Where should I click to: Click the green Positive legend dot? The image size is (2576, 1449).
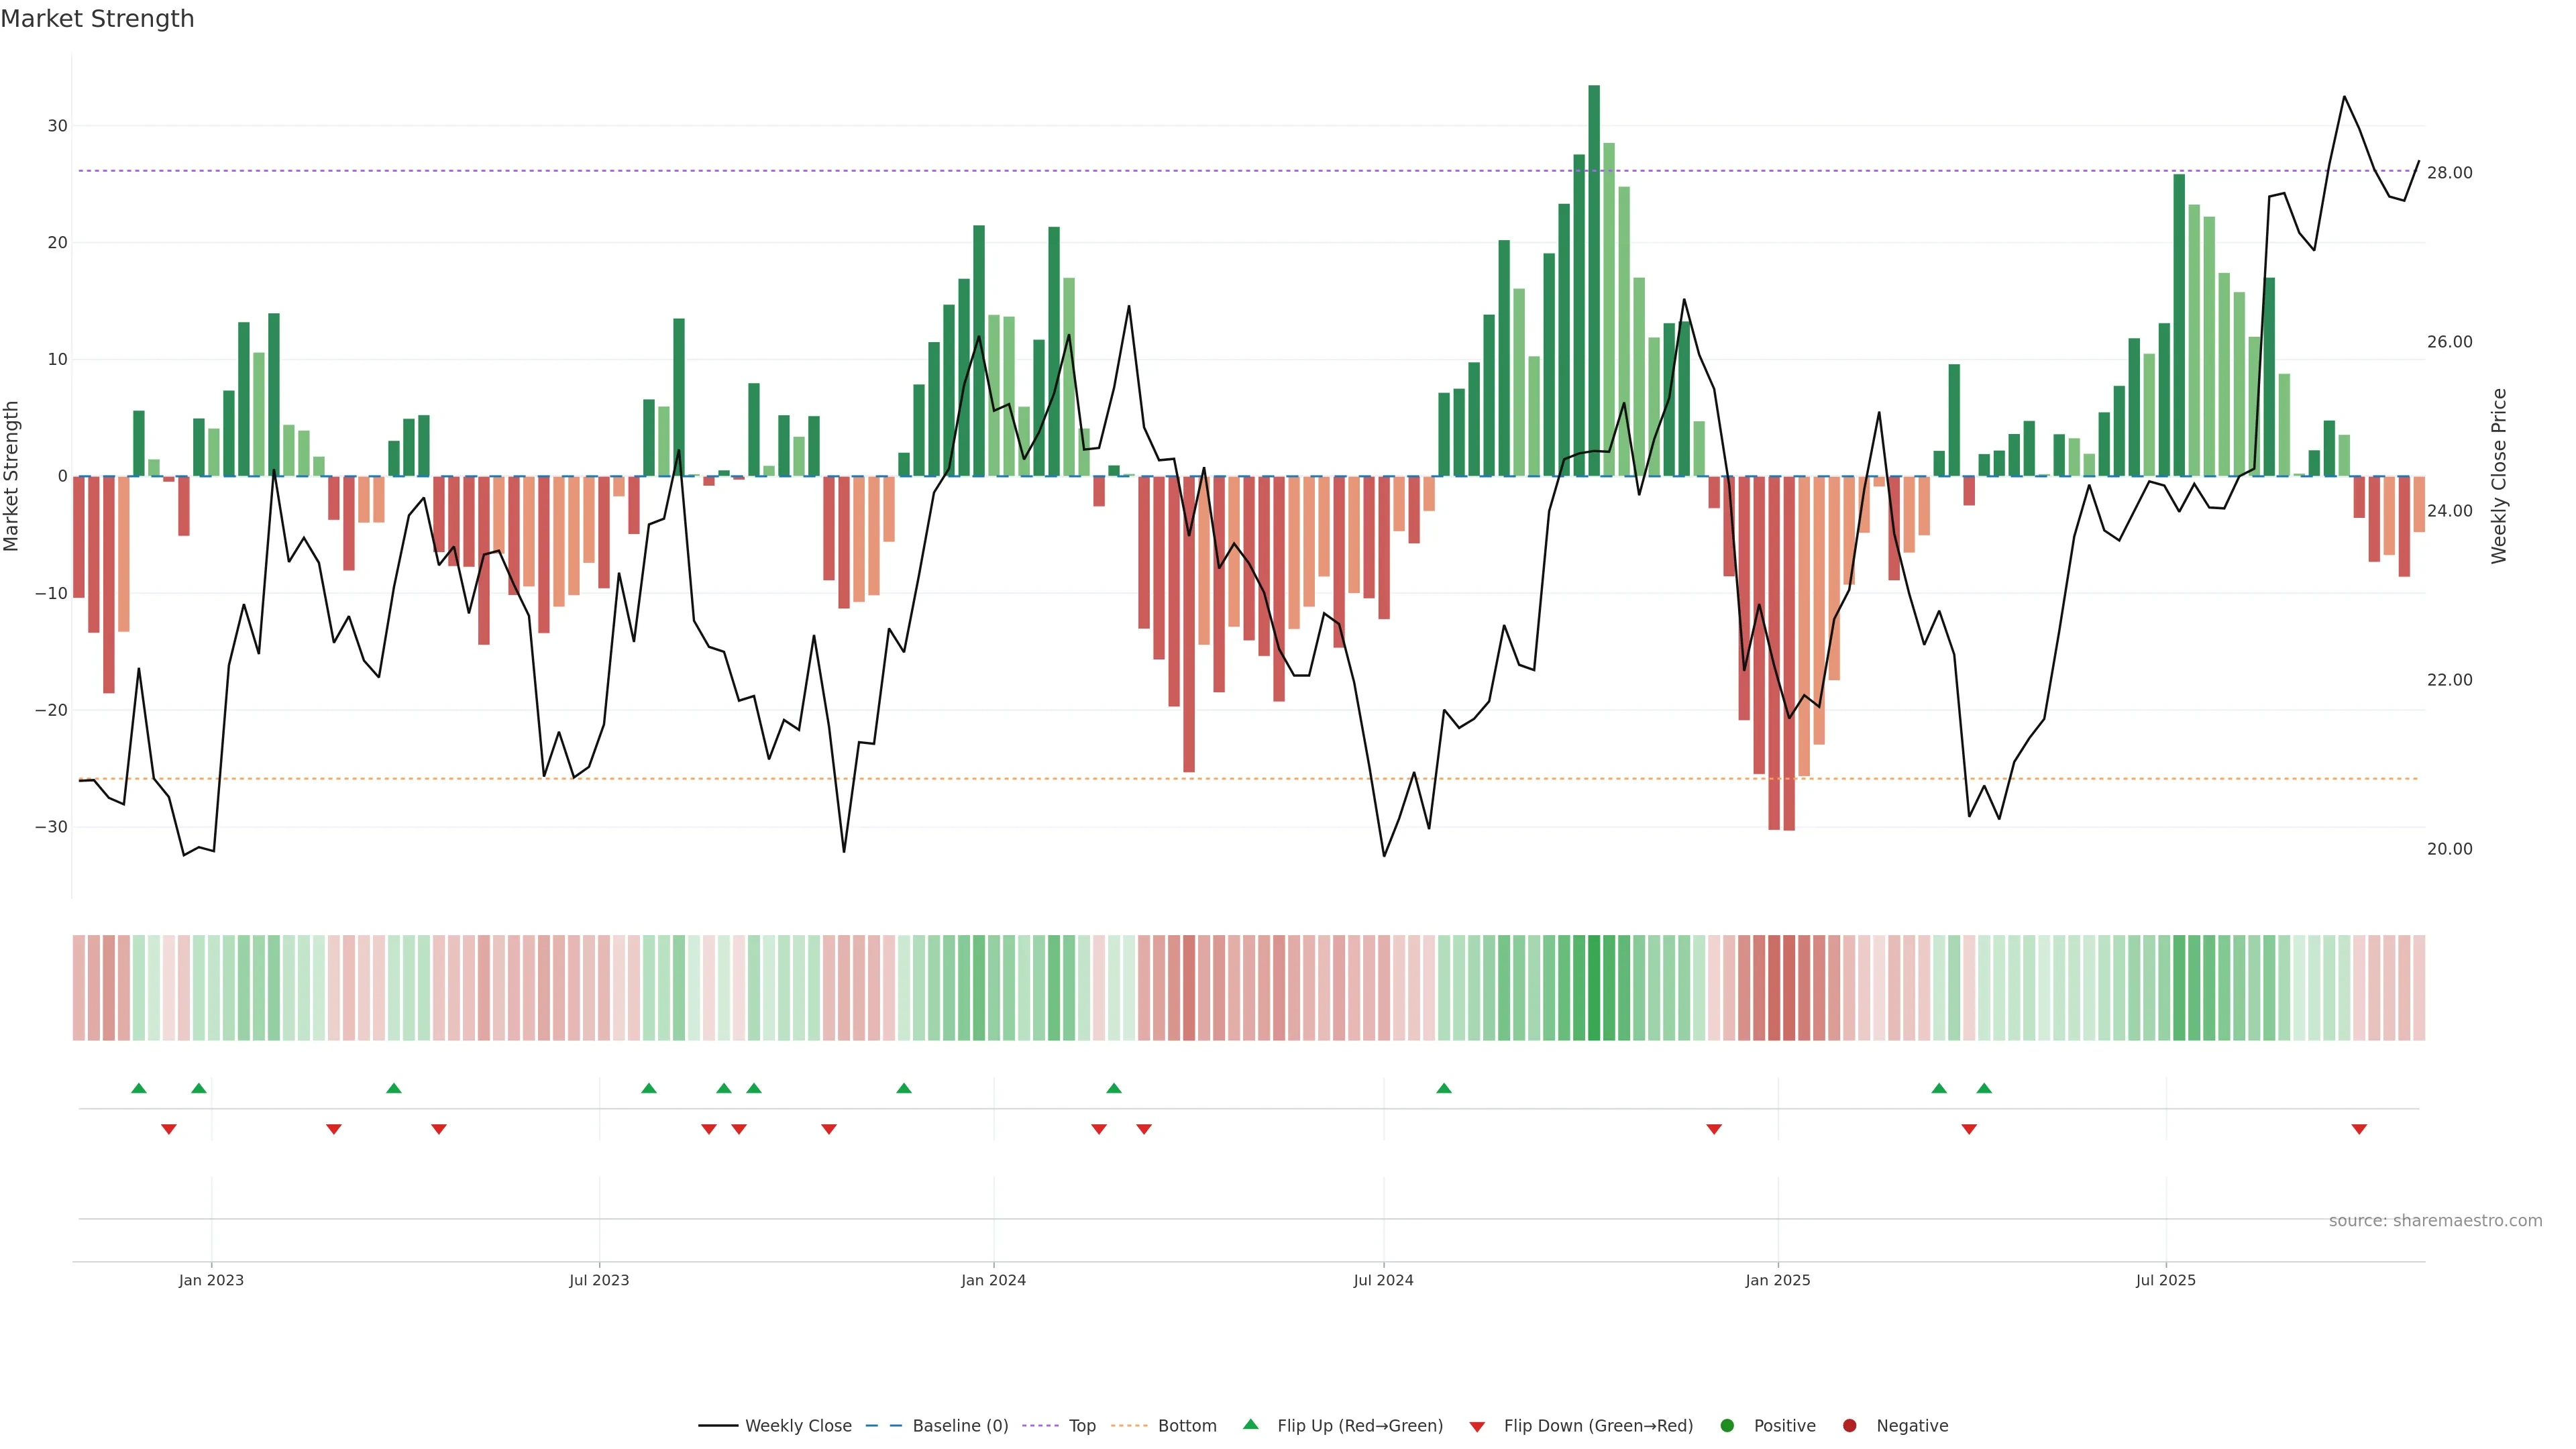click(x=1727, y=1426)
